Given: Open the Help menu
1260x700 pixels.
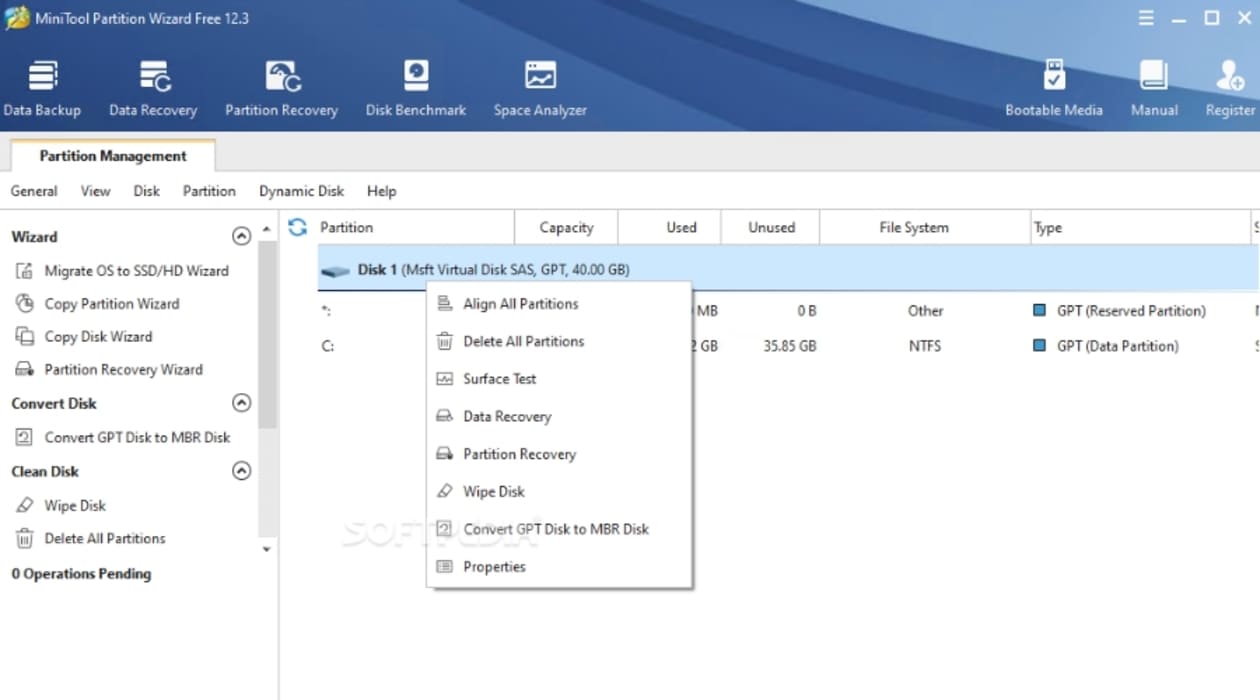Looking at the screenshot, I should click(381, 191).
